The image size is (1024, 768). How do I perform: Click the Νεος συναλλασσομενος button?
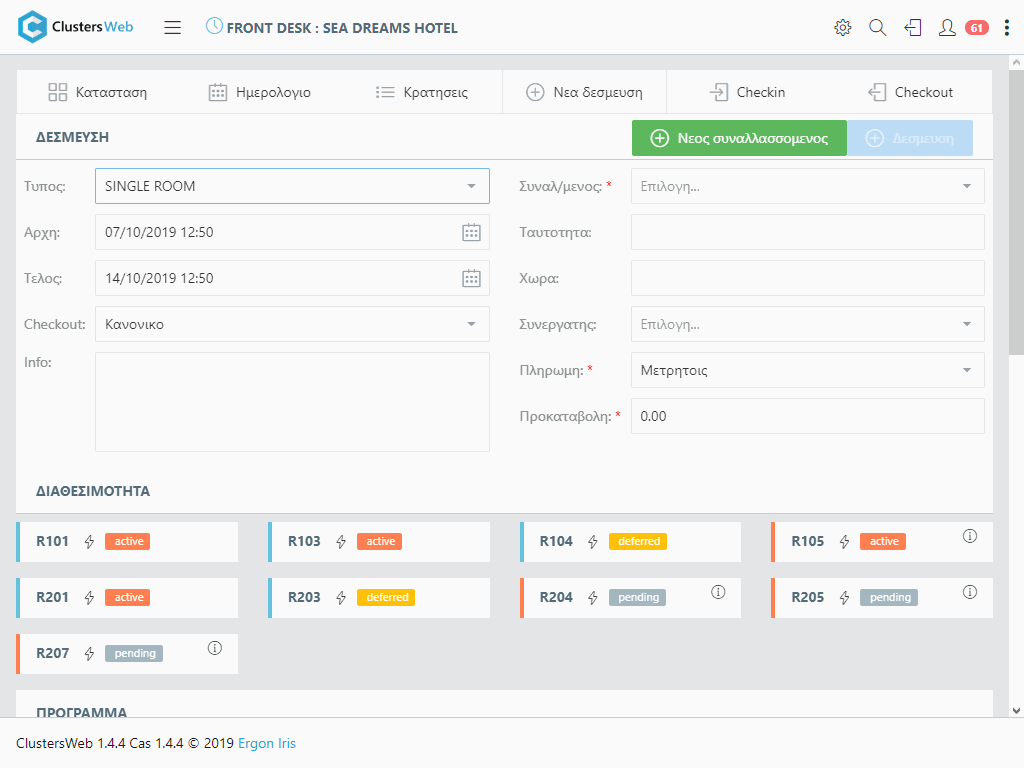[x=739, y=138]
